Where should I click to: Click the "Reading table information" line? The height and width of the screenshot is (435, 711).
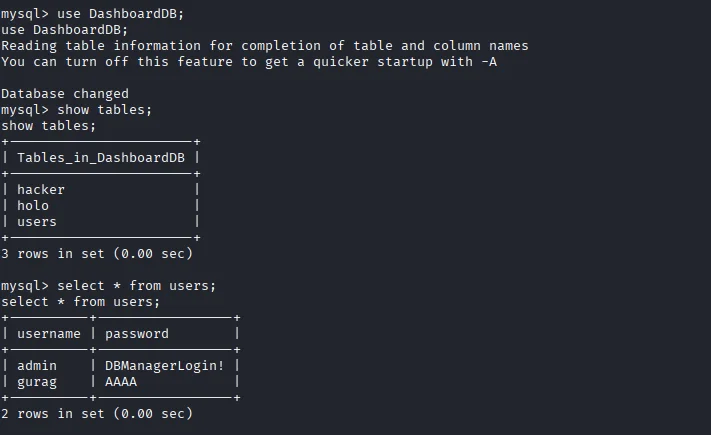[x=265, y=45]
